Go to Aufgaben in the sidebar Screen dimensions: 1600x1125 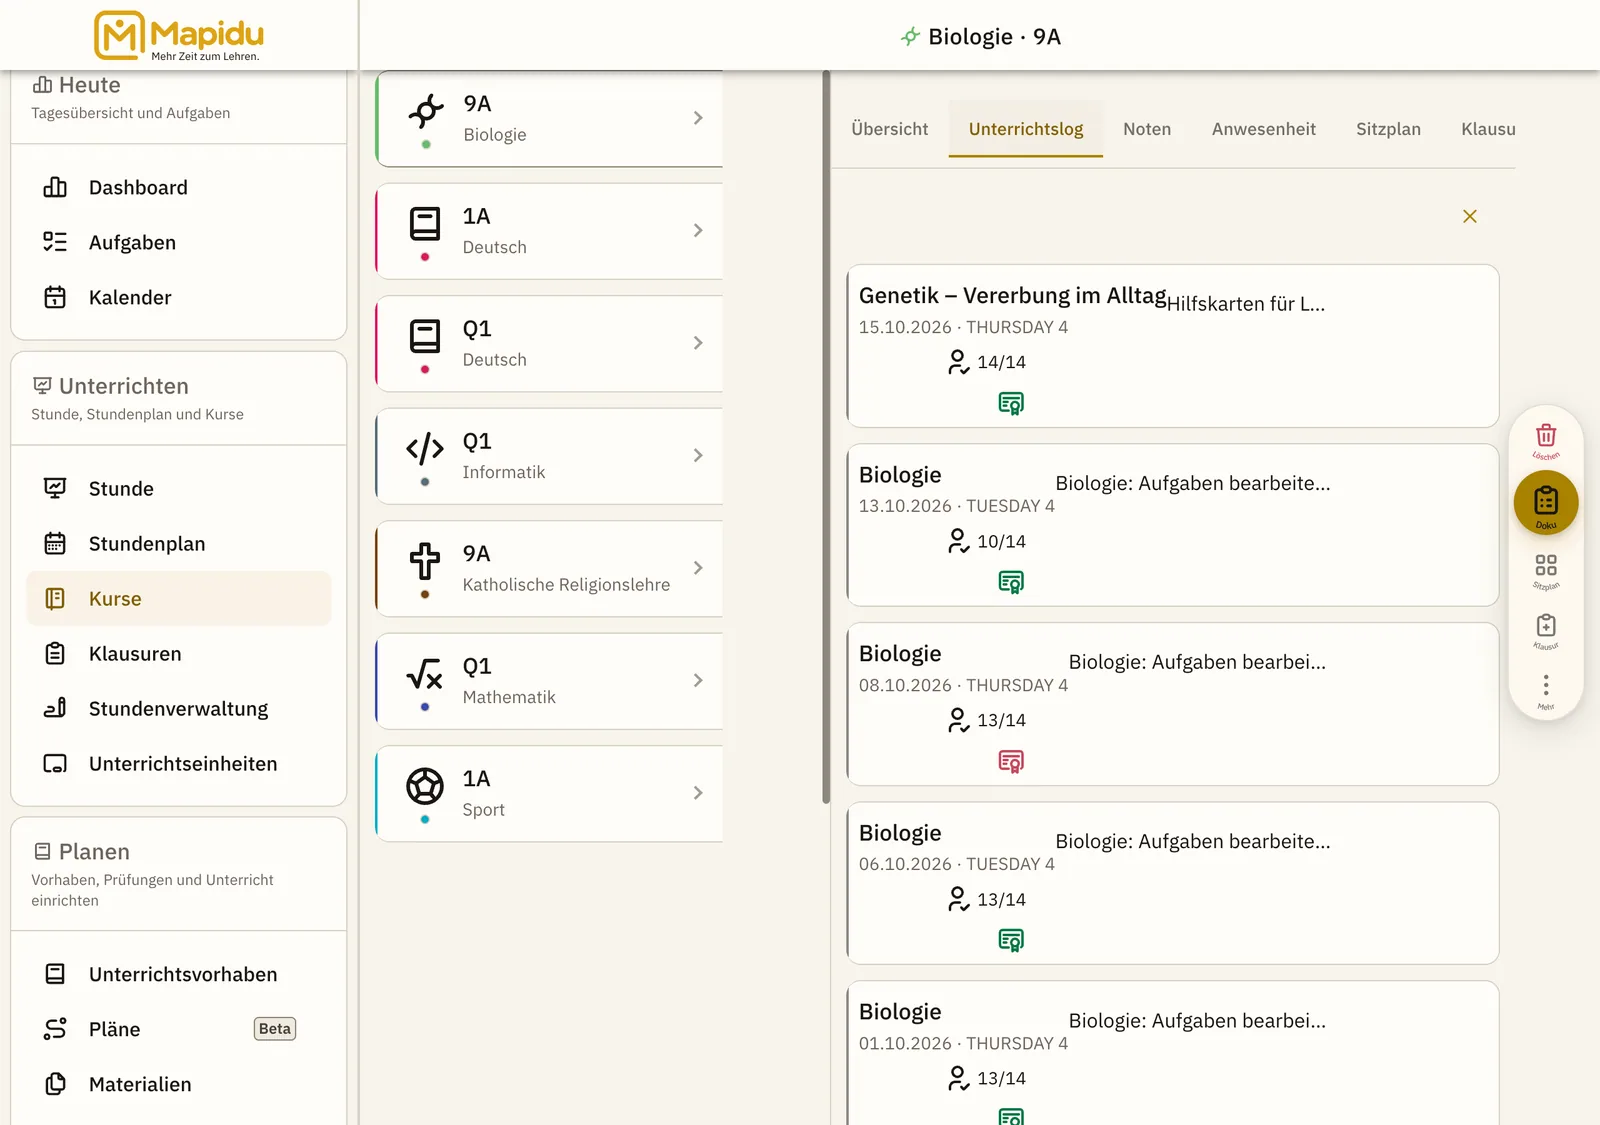point(179,243)
